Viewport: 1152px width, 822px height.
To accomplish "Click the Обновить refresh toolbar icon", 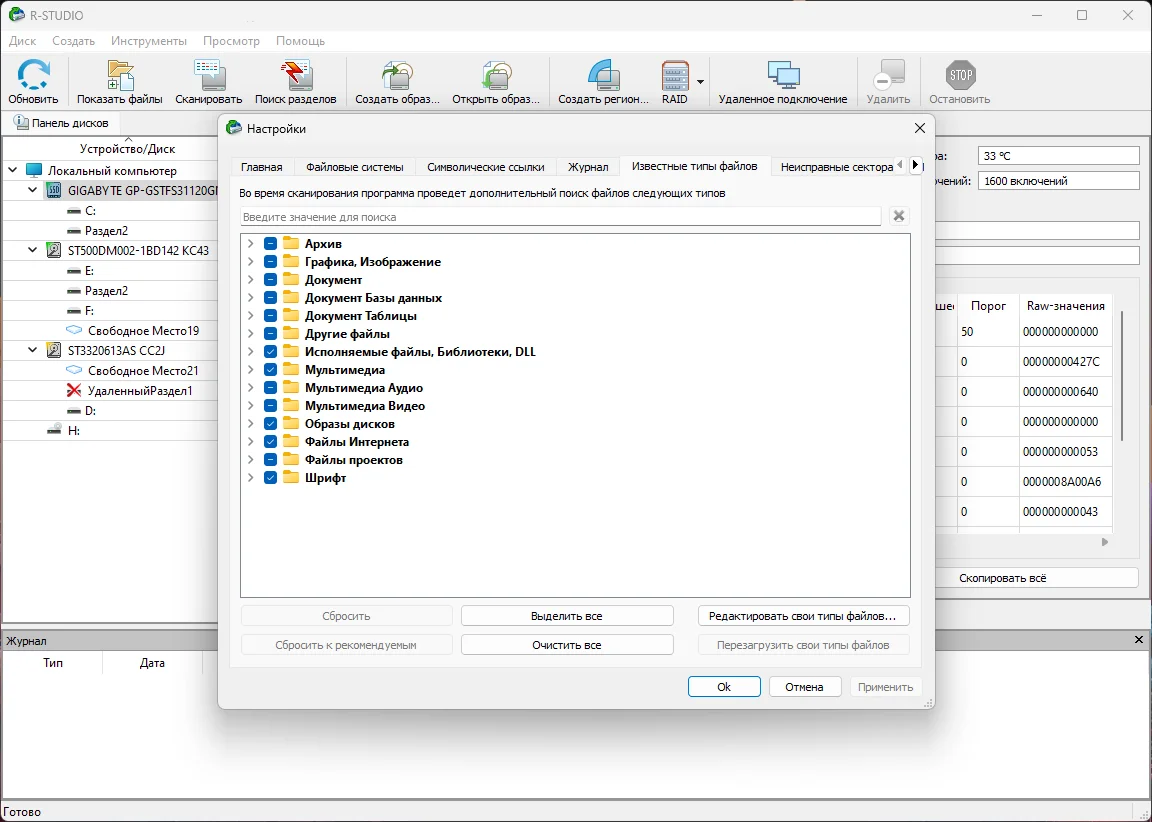I will (x=33, y=77).
